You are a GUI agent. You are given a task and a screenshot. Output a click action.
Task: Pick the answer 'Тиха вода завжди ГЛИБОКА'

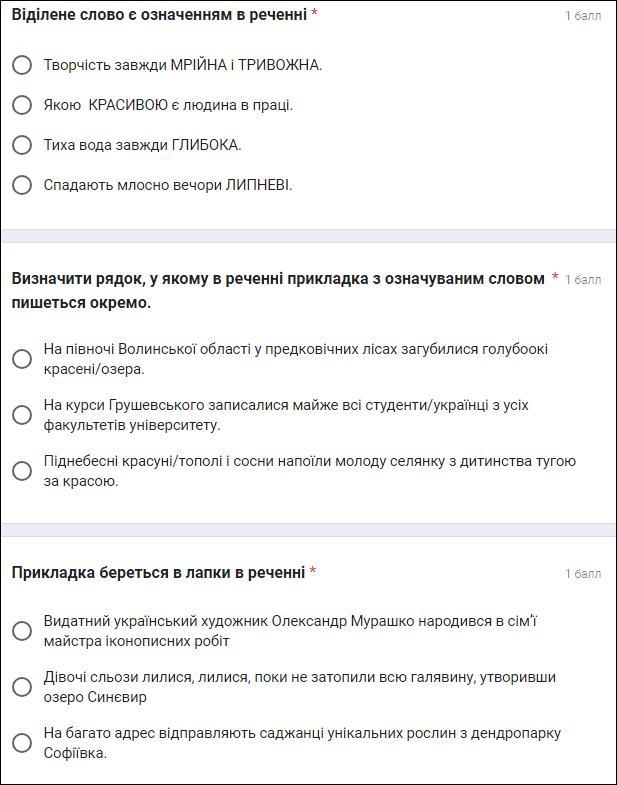click(x=22, y=145)
